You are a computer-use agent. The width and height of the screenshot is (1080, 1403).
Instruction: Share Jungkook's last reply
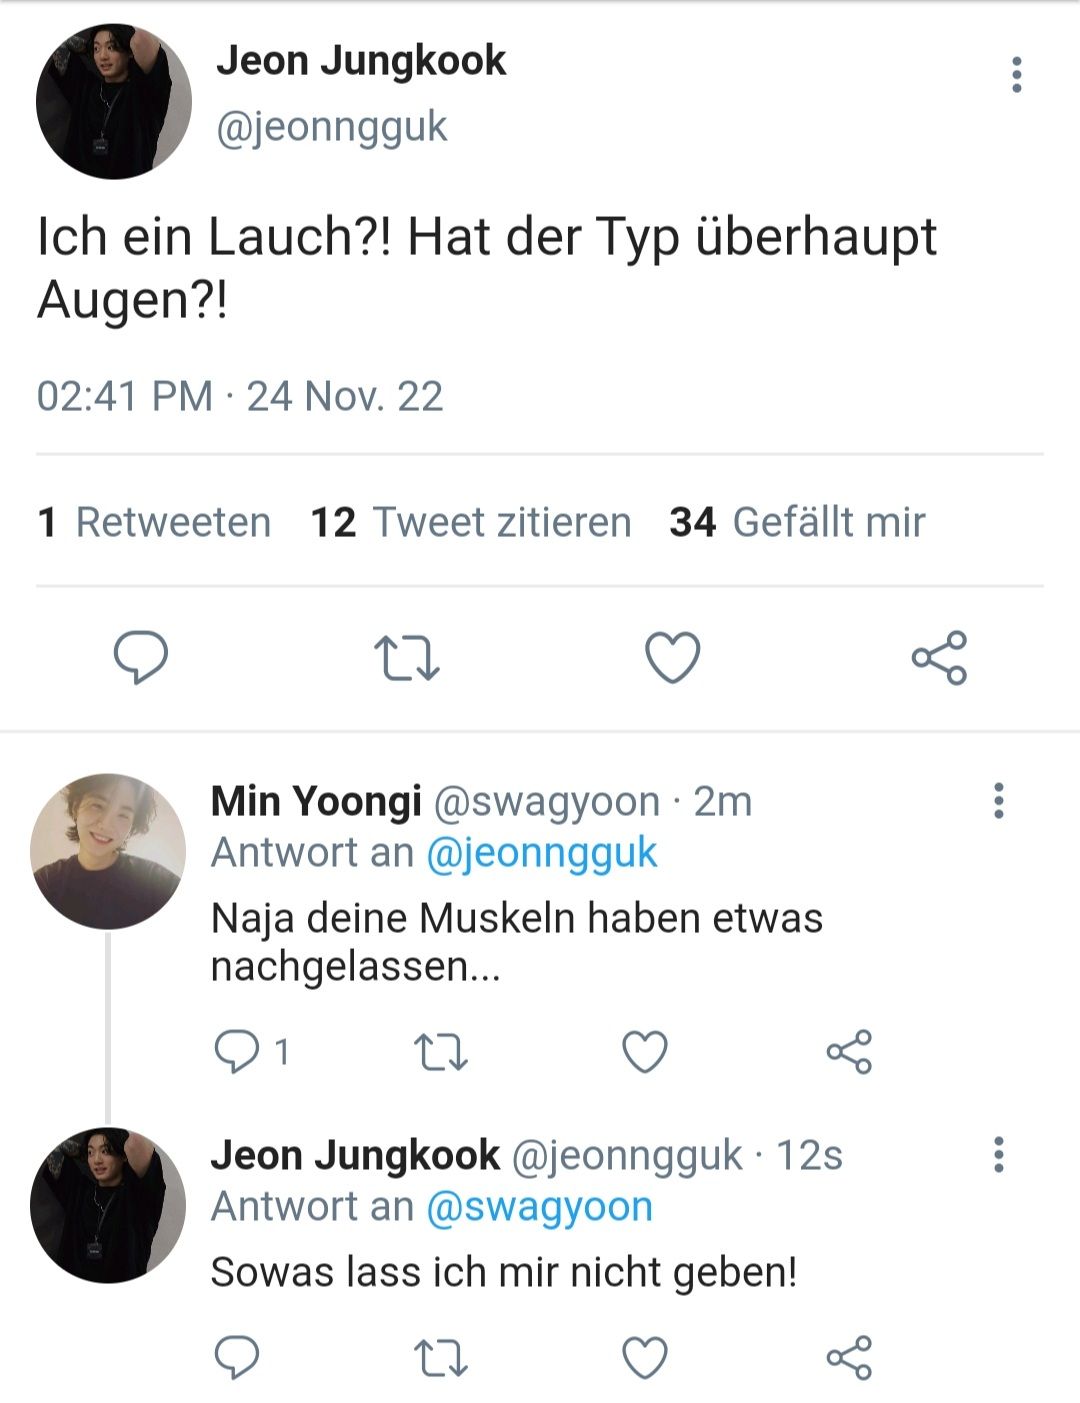[x=850, y=1358]
